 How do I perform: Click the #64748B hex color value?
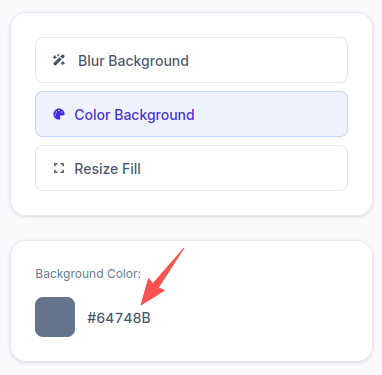[119, 318]
